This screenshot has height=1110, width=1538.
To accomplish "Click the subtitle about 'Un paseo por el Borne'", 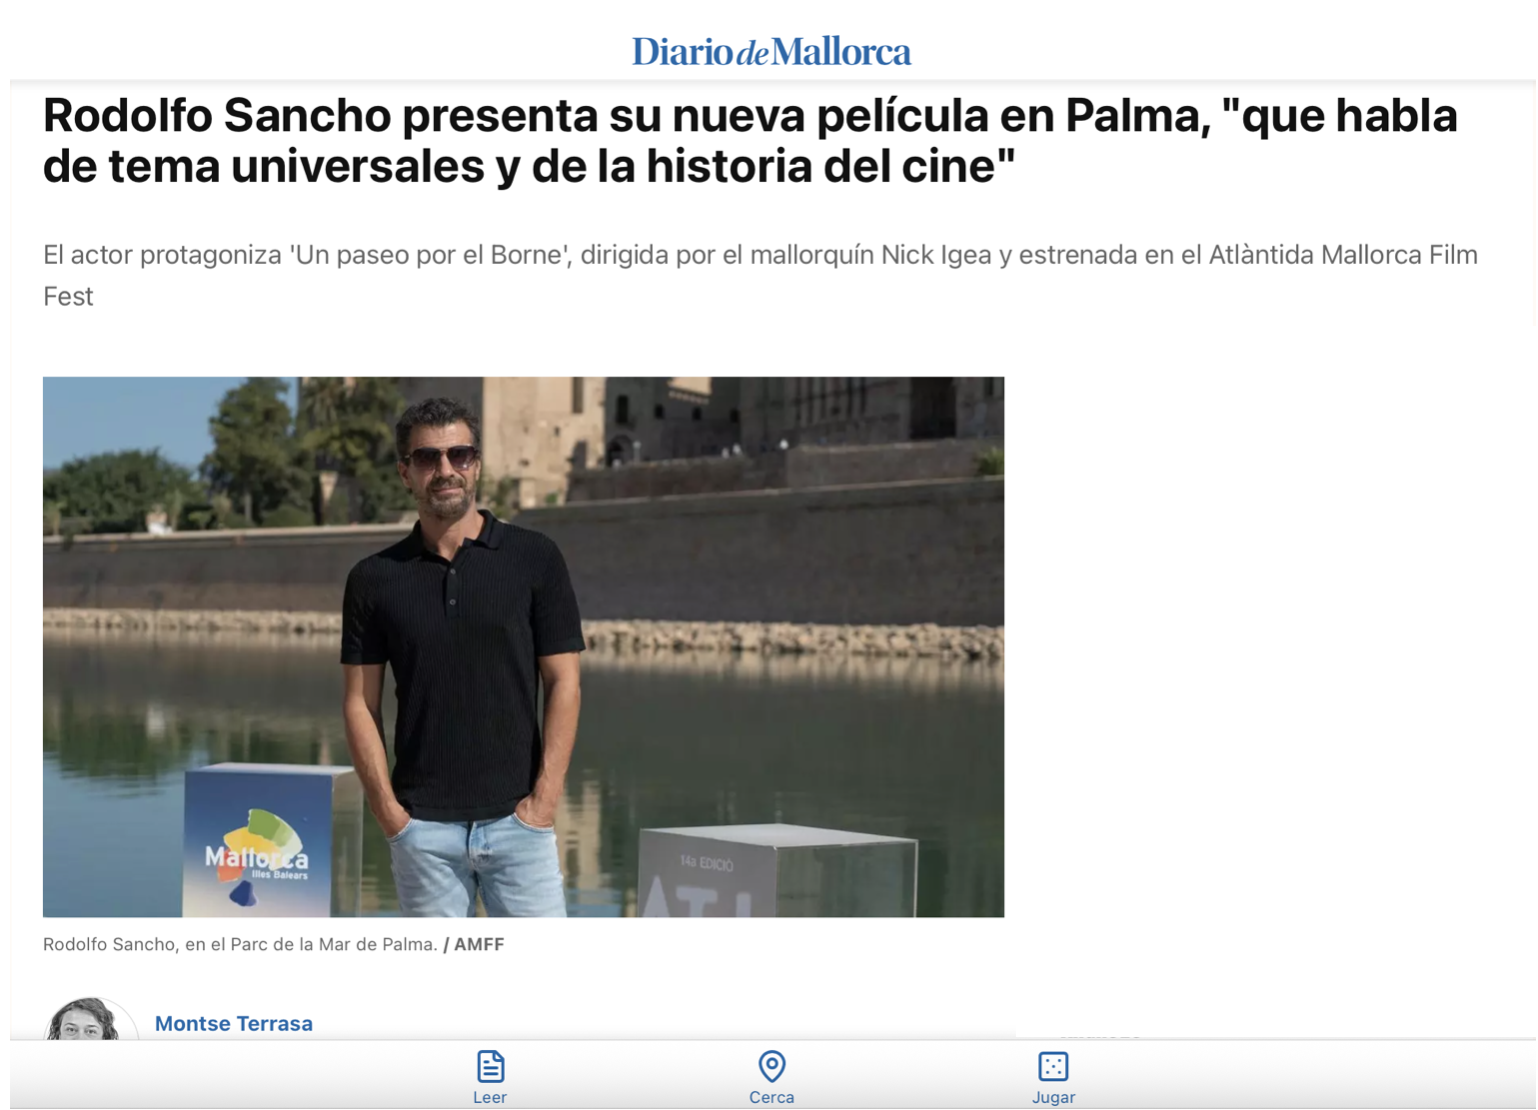I will (x=760, y=275).
